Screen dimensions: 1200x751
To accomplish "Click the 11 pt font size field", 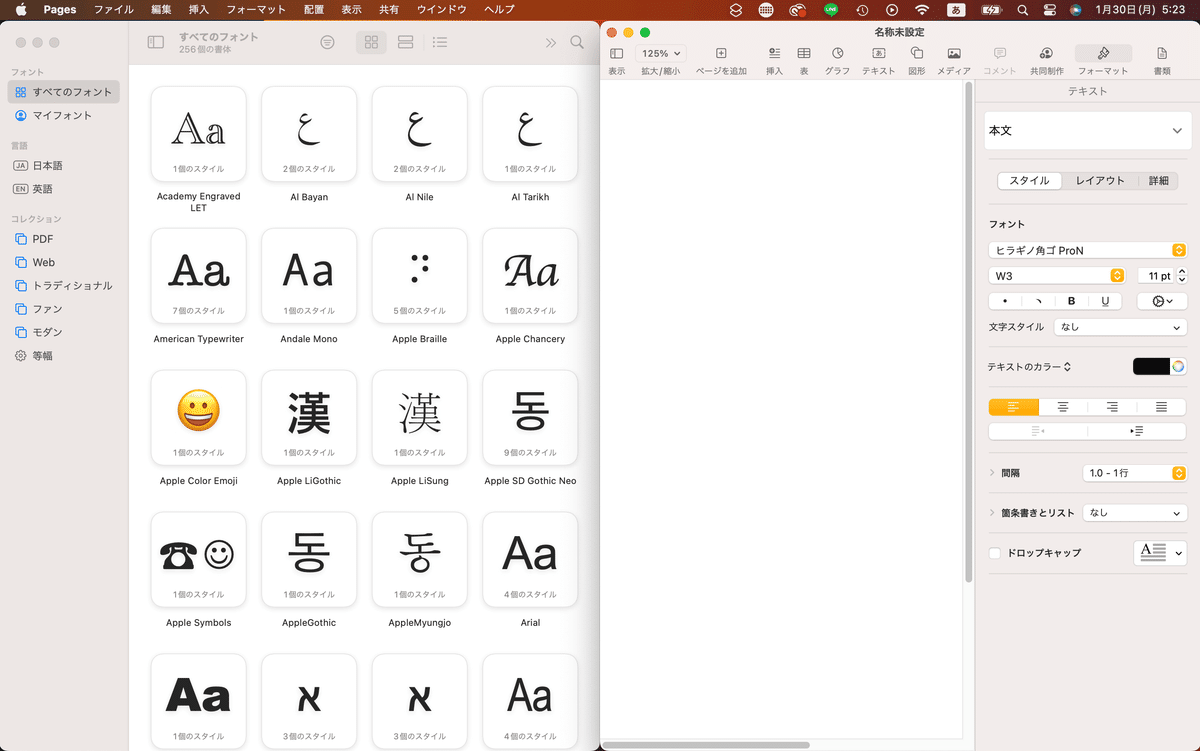I will pyautogui.click(x=1155, y=275).
